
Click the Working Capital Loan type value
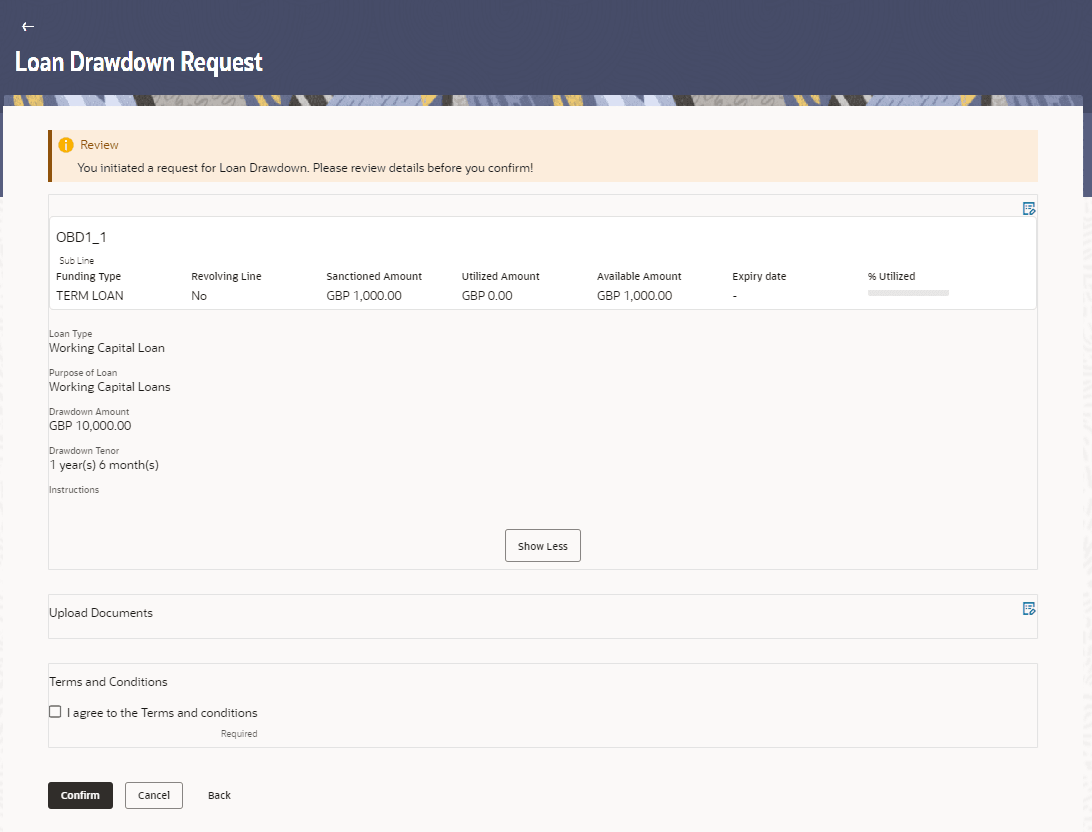point(107,347)
